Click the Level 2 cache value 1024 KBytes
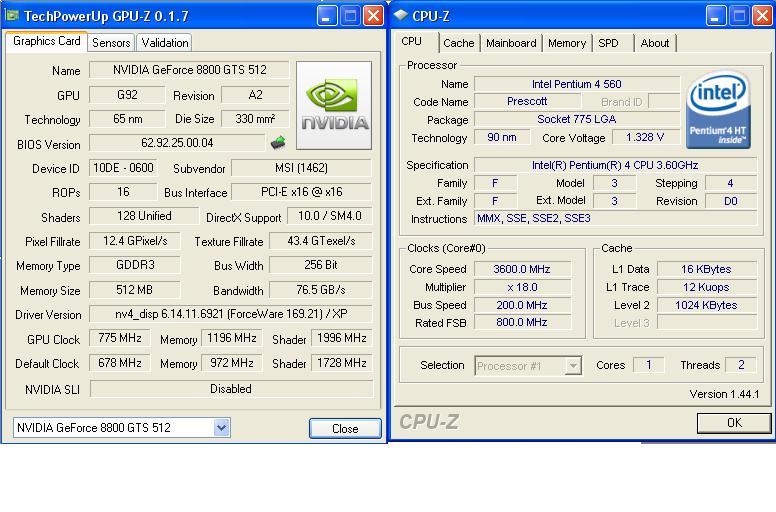This screenshot has height=512, width=776. (x=706, y=305)
